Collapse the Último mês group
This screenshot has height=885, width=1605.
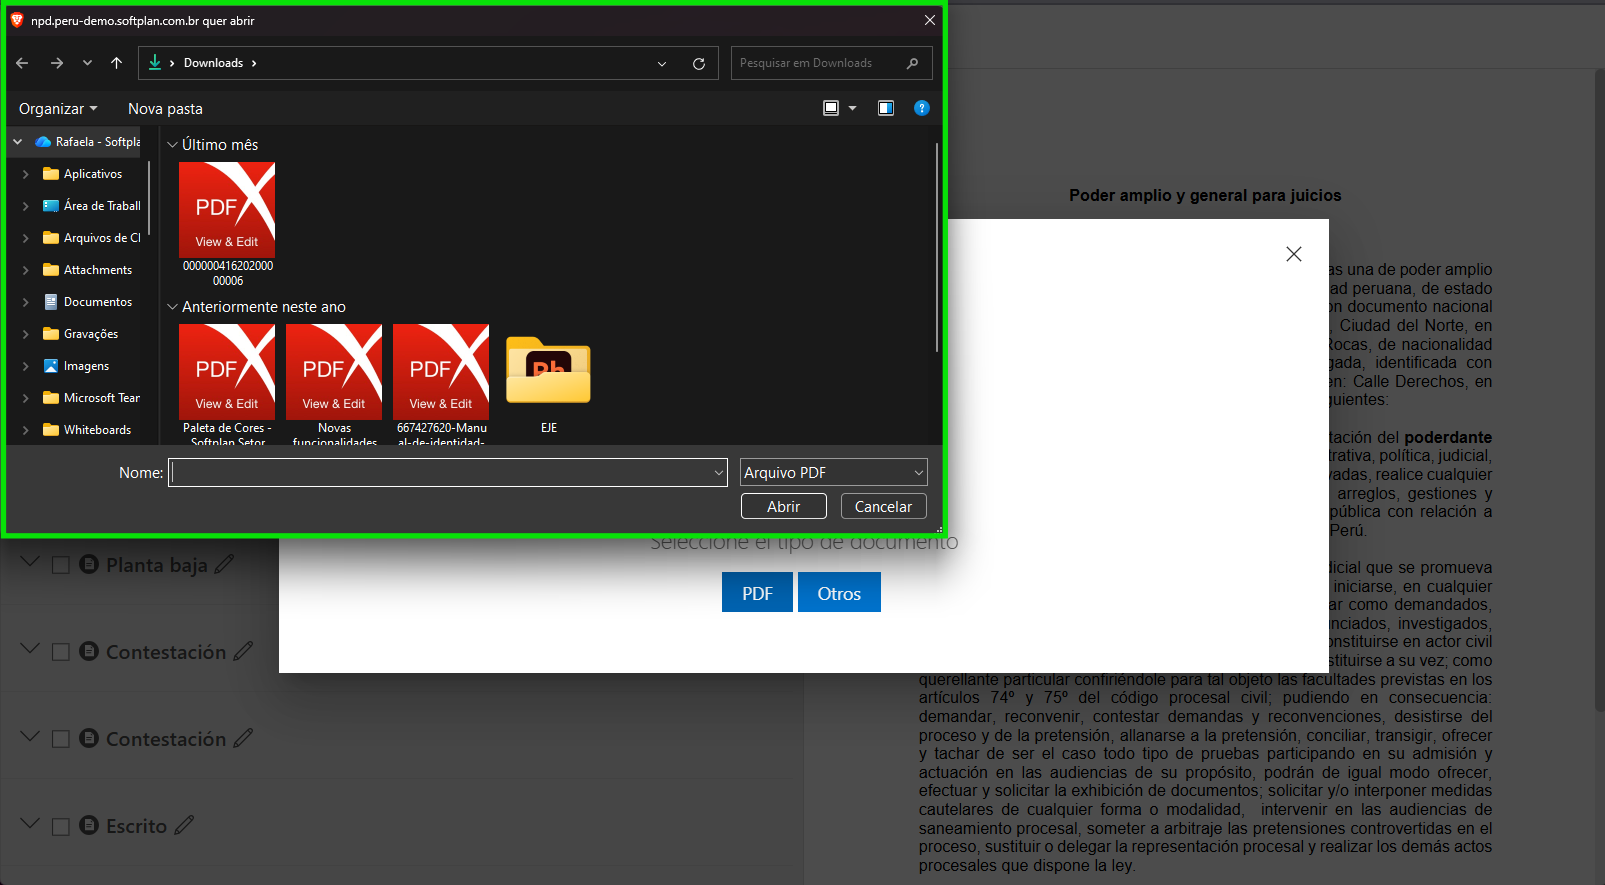(x=172, y=145)
